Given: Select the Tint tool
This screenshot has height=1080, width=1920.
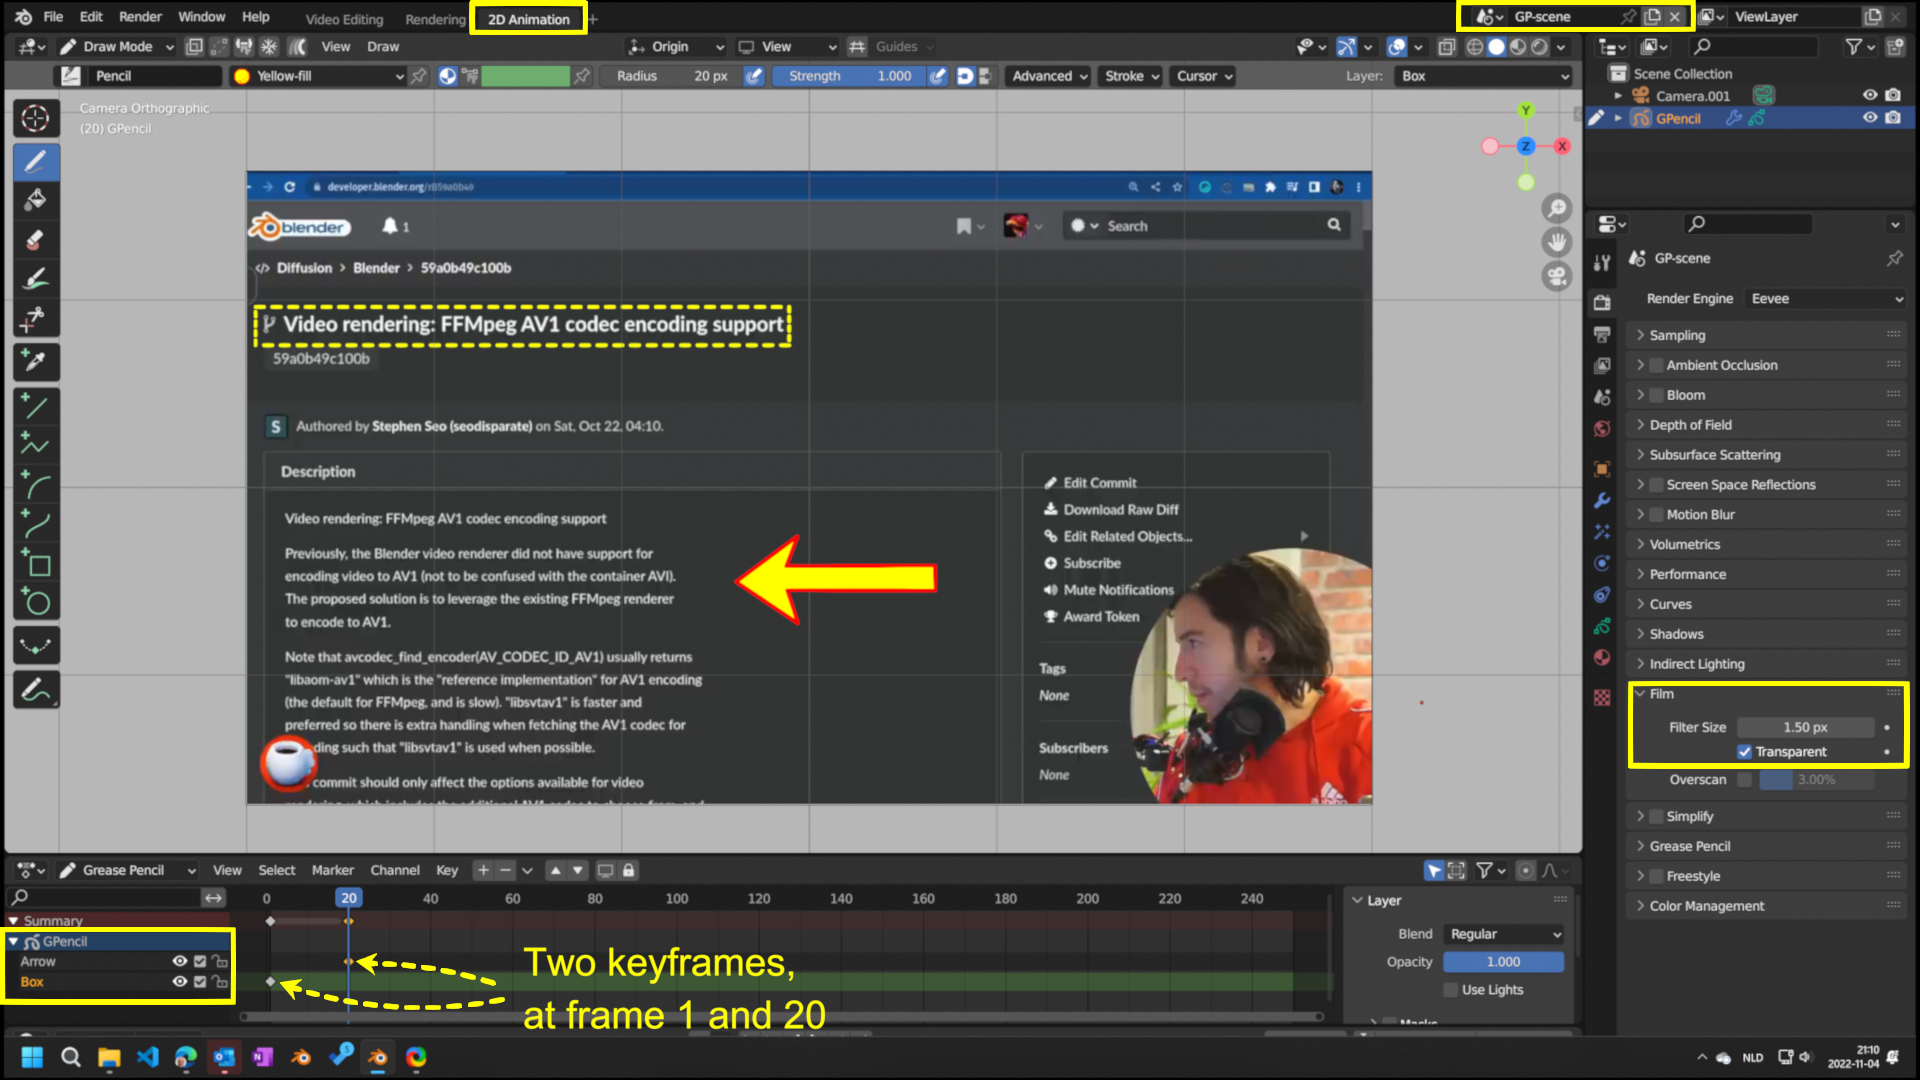Looking at the screenshot, I should tap(36, 279).
